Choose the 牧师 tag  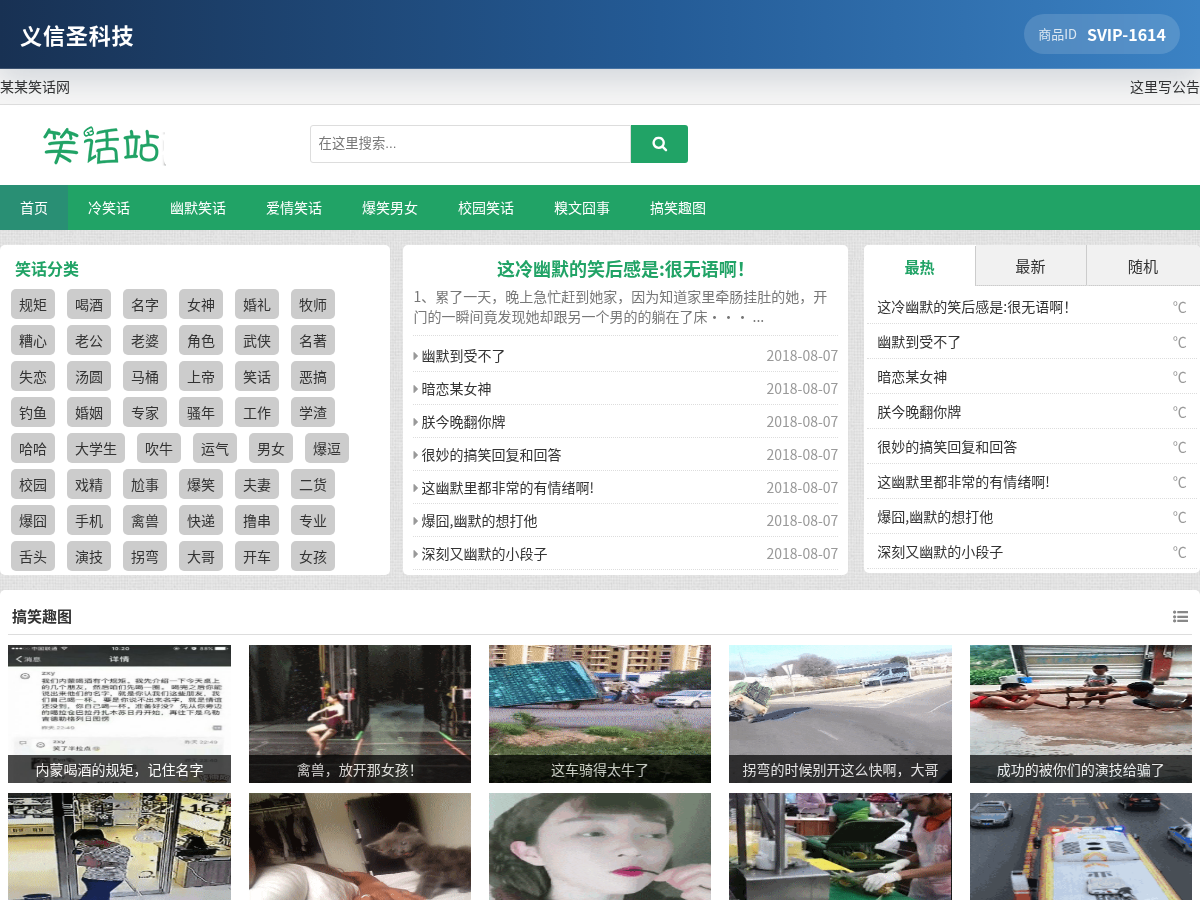pos(313,305)
